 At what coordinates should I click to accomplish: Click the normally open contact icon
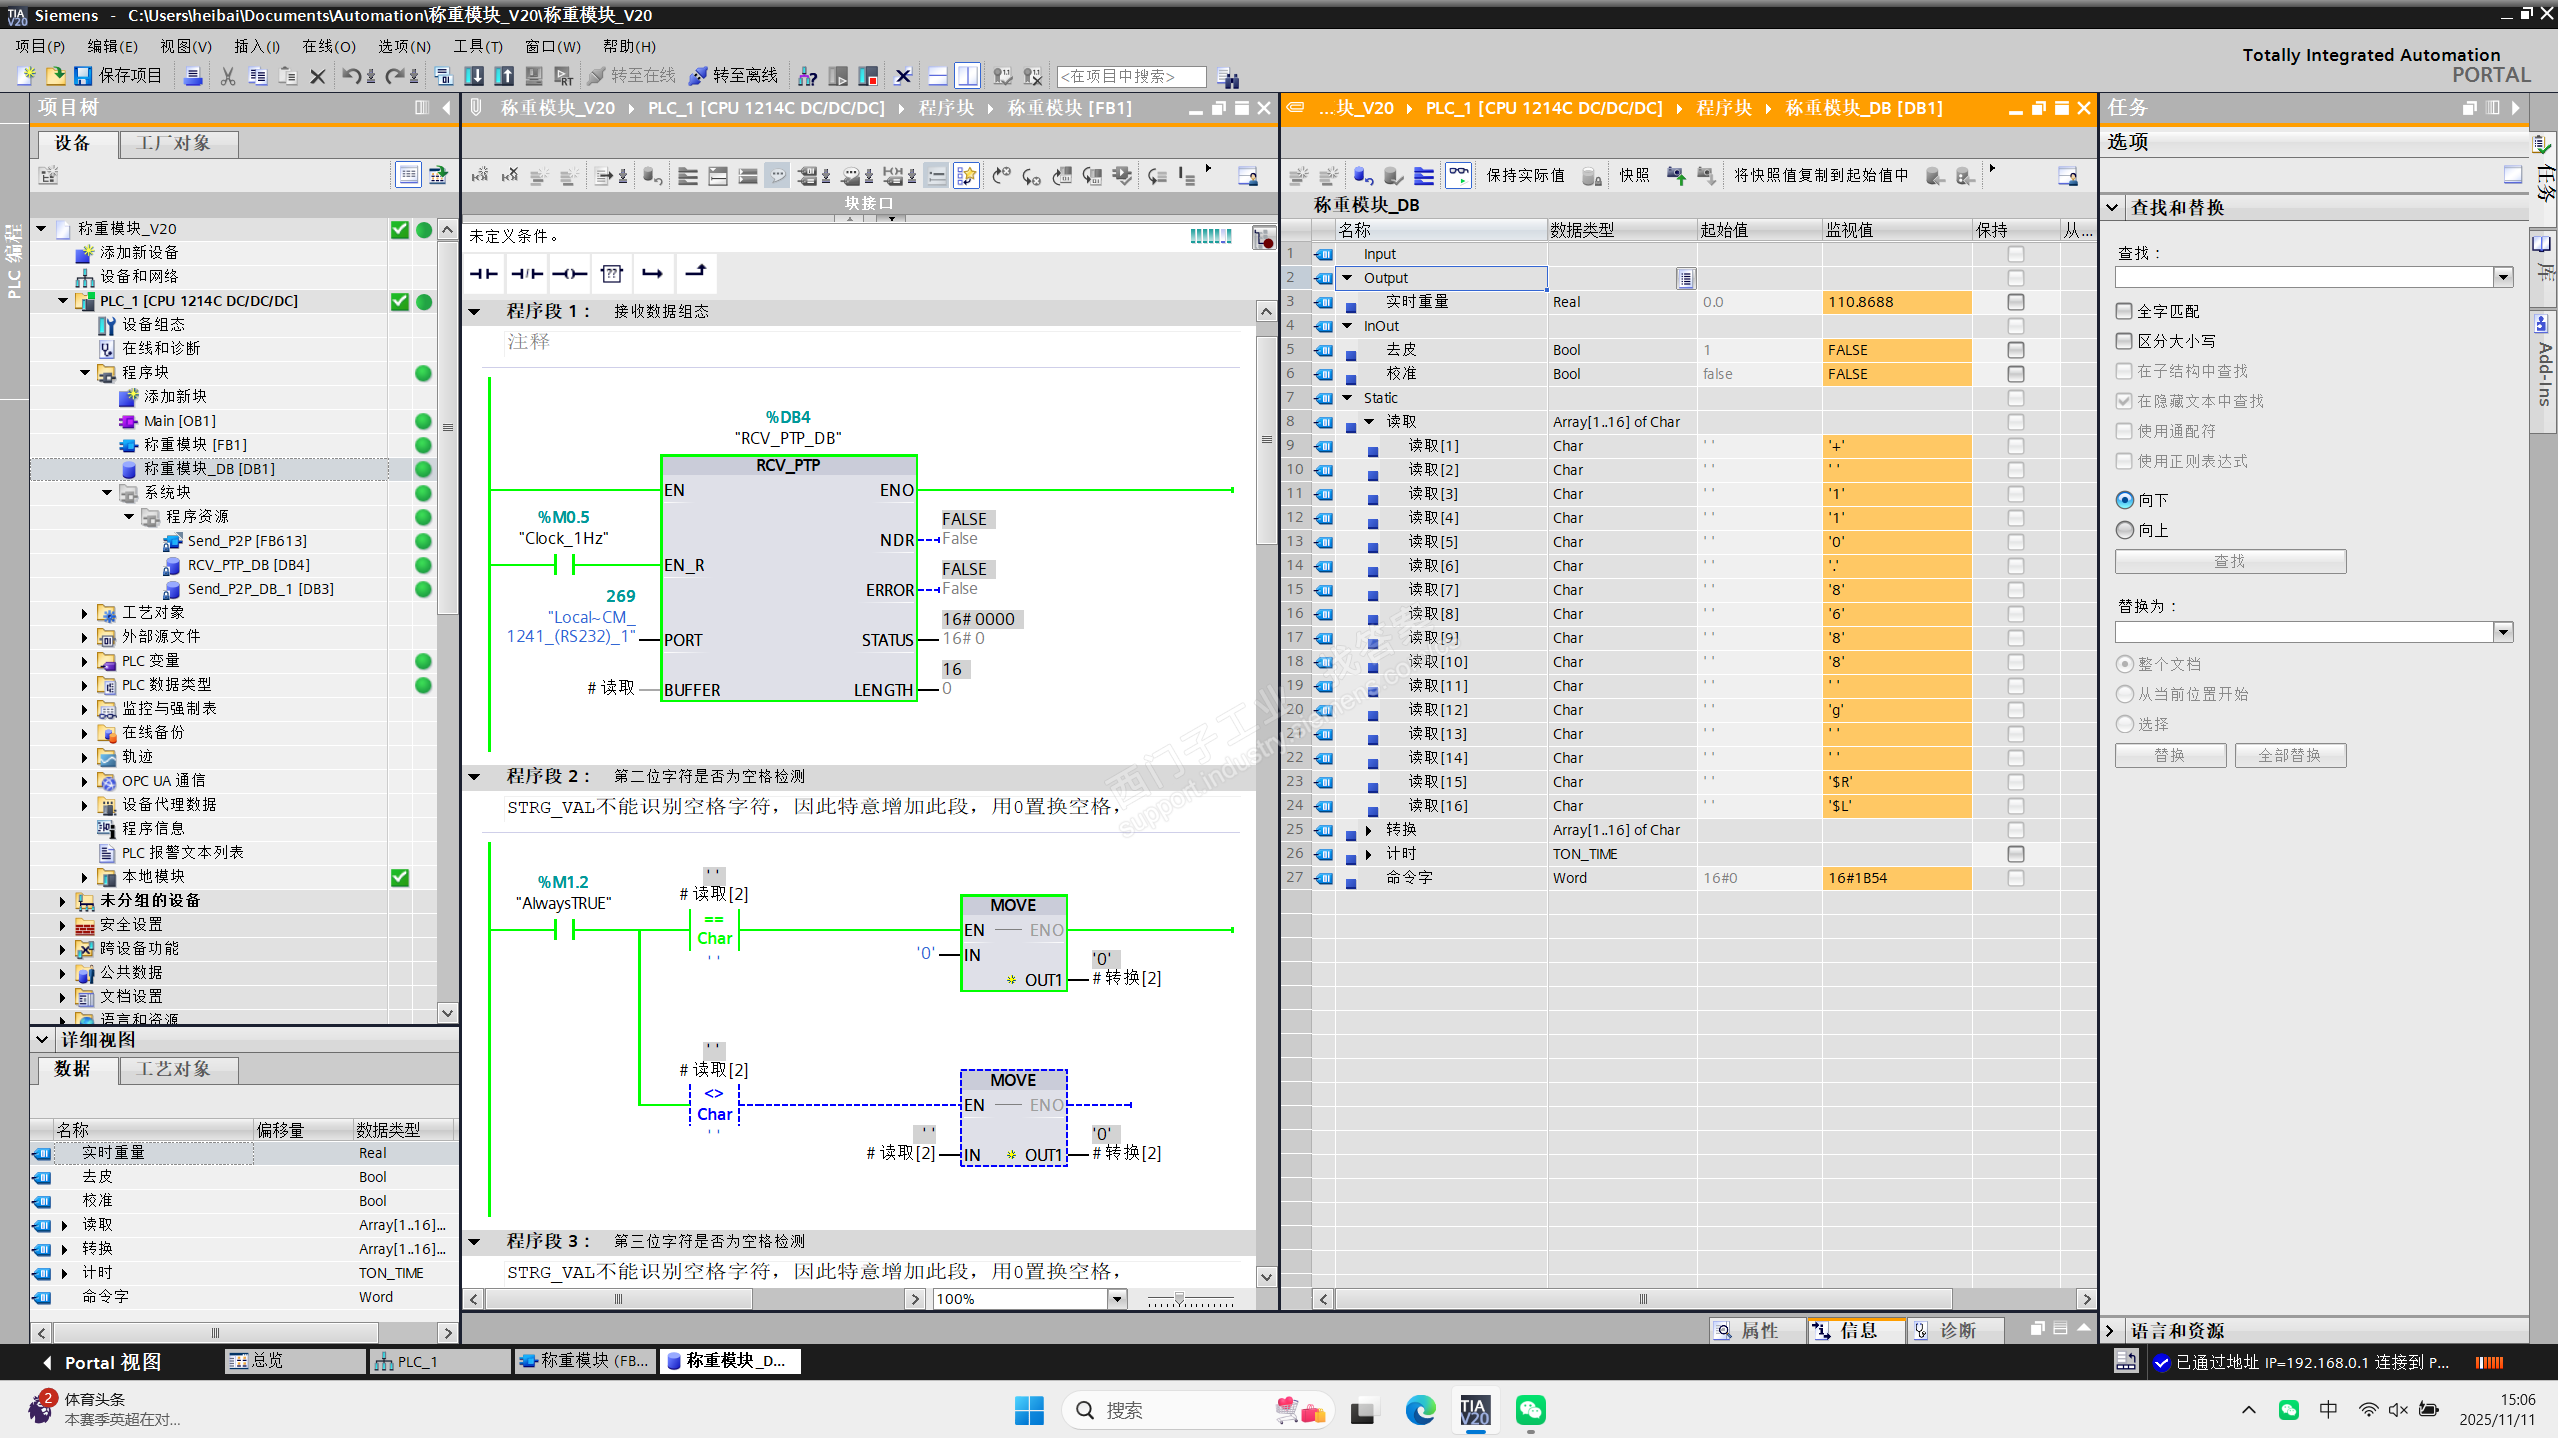pyautogui.click(x=484, y=273)
